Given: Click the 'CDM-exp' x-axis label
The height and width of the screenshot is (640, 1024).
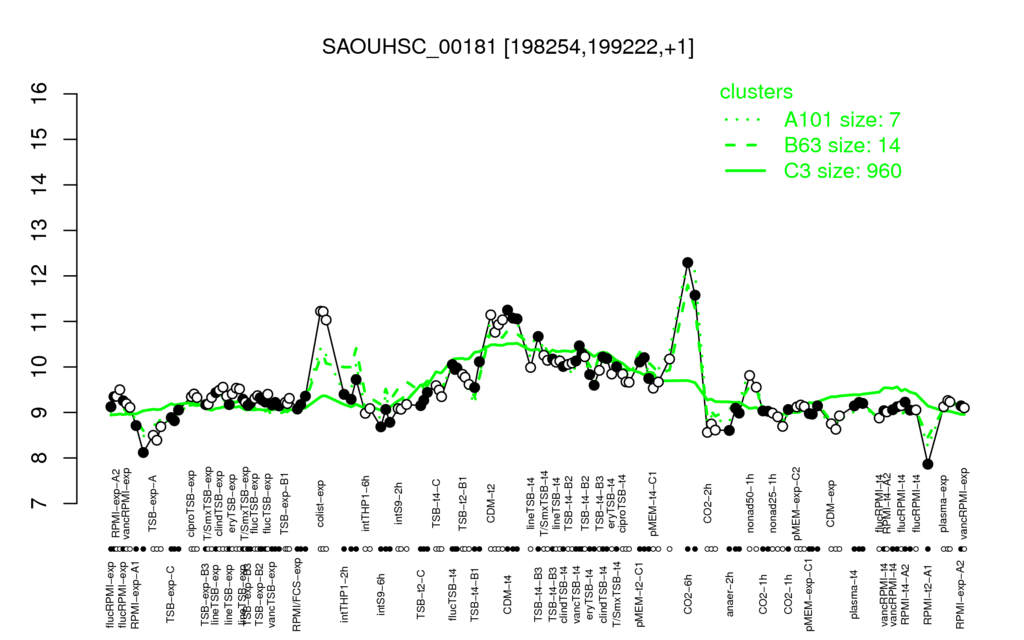Looking at the screenshot, I should coord(831,502).
